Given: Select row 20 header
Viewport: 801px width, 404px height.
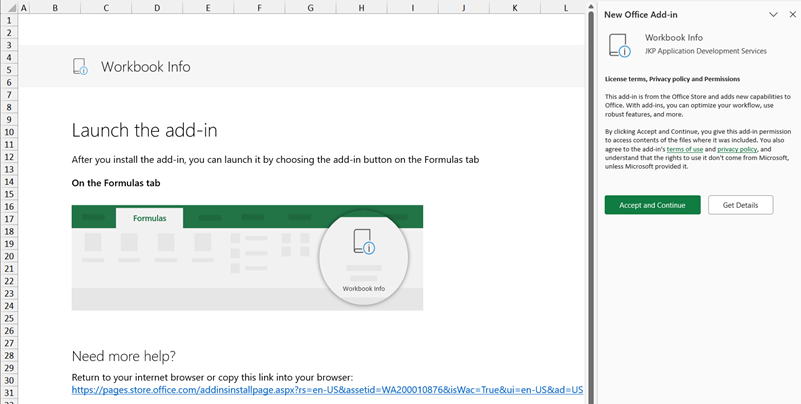Looking at the screenshot, I should (x=9, y=256).
